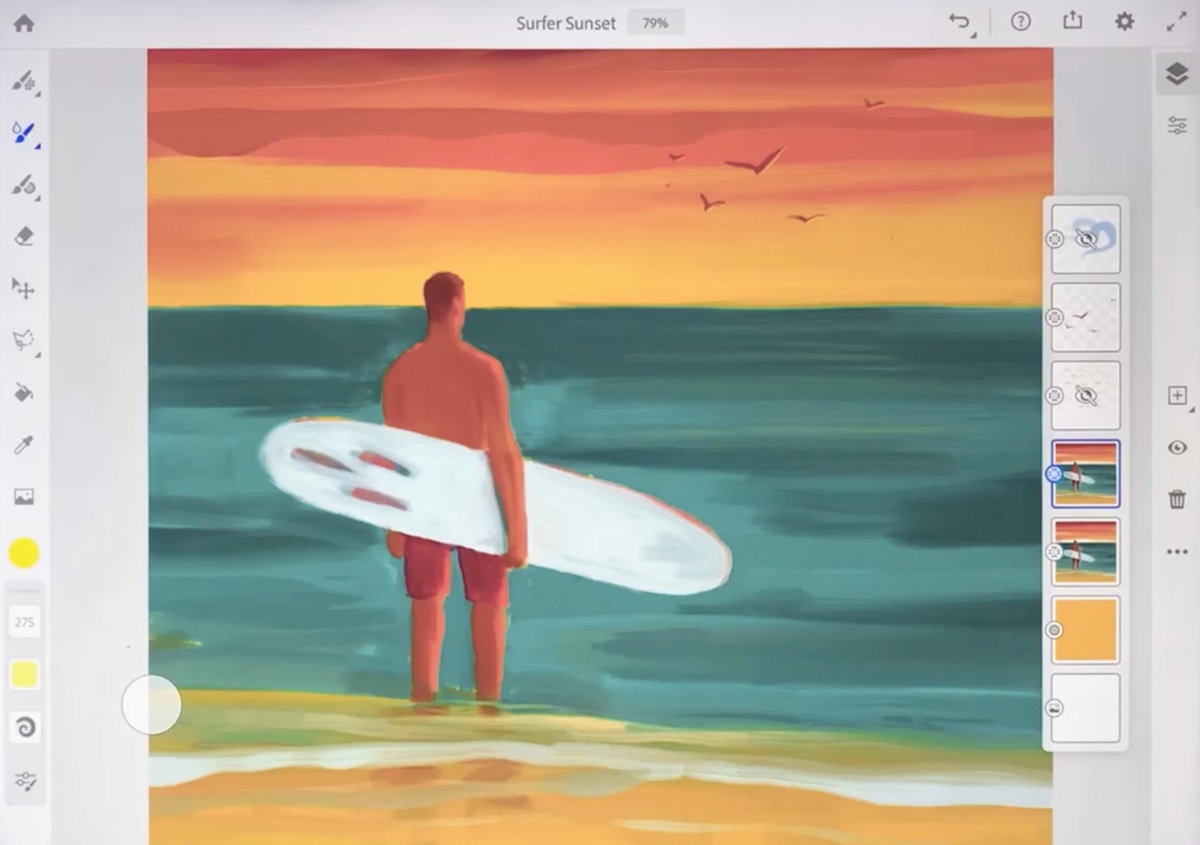Select the white background layer
The height and width of the screenshot is (845, 1200).
1086,708
